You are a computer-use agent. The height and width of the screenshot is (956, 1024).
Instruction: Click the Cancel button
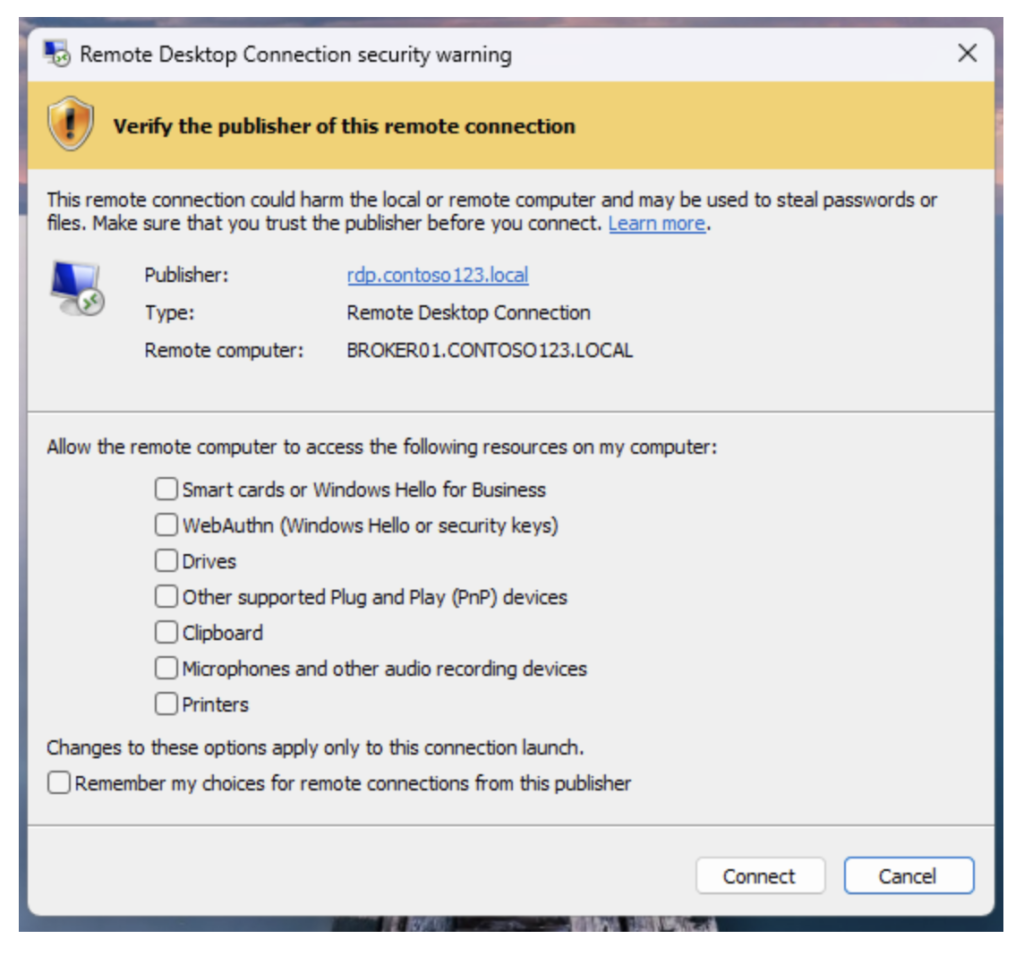[907, 876]
